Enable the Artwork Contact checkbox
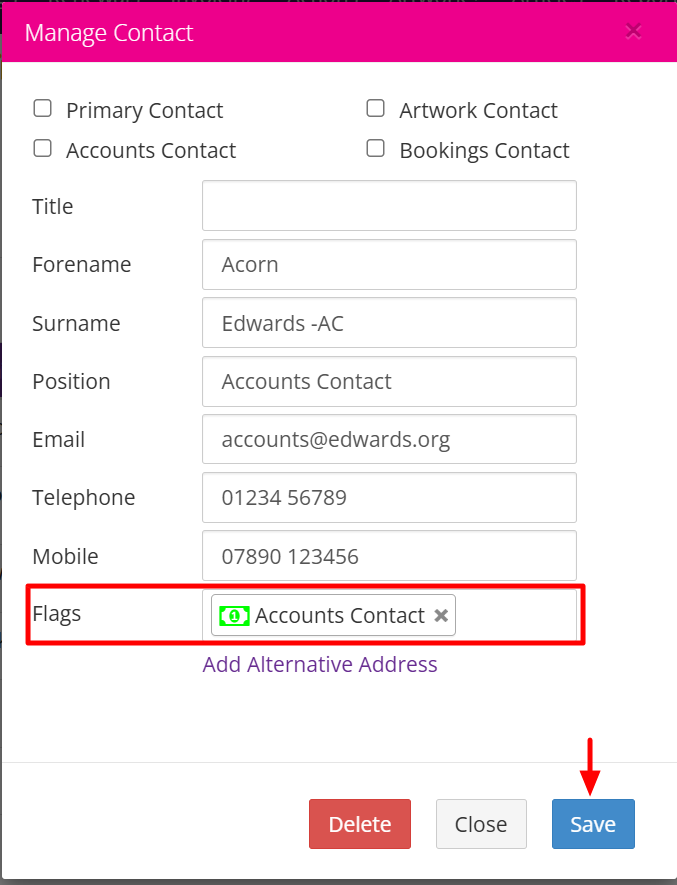677x885 pixels. tap(375, 109)
